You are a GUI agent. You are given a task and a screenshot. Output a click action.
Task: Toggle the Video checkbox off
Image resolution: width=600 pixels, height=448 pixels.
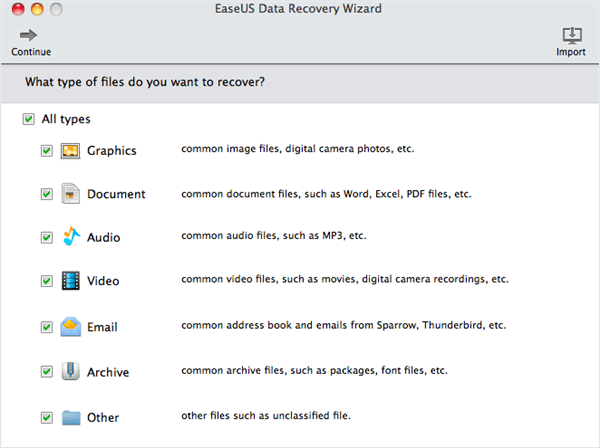47,282
